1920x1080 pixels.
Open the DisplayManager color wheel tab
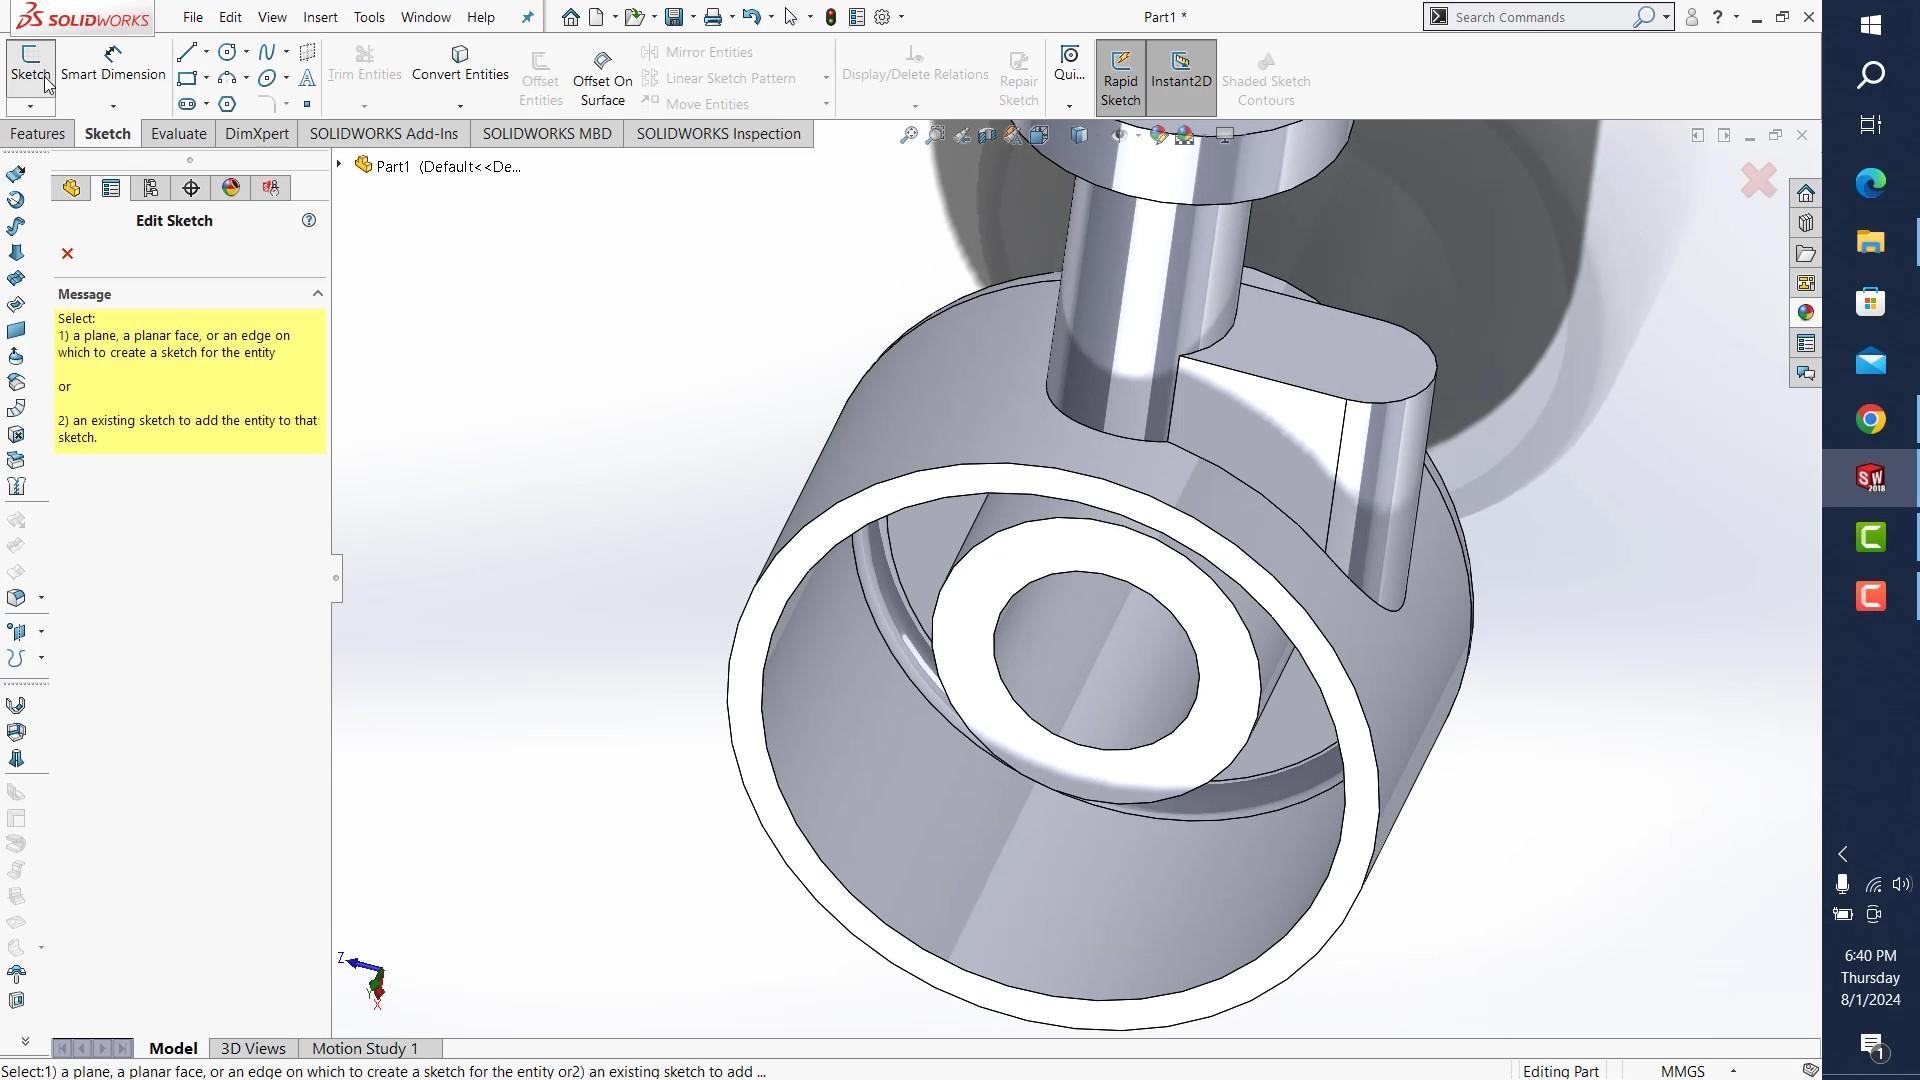(230, 187)
